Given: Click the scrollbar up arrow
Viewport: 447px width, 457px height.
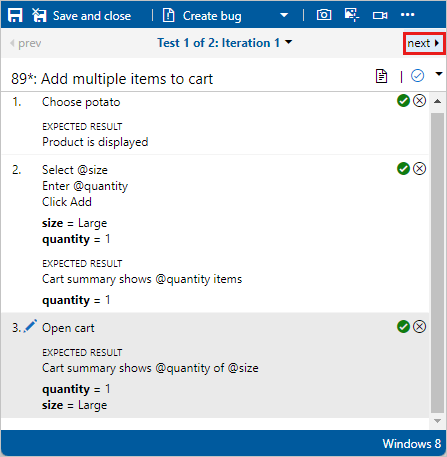Looking at the screenshot, I should [x=437, y=101].
